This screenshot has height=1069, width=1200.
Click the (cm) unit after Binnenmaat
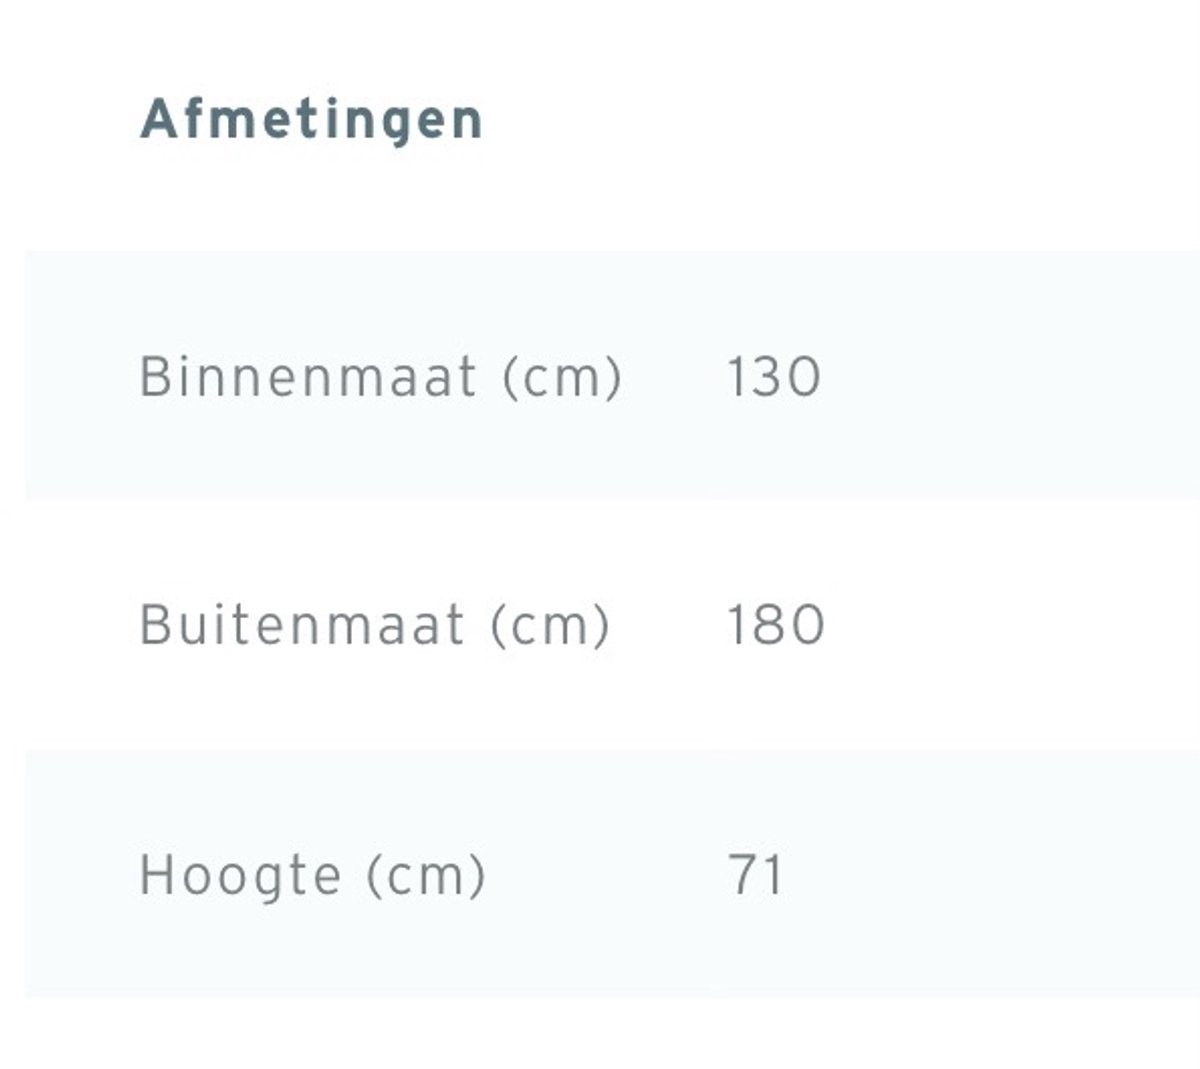coord(562,378)
